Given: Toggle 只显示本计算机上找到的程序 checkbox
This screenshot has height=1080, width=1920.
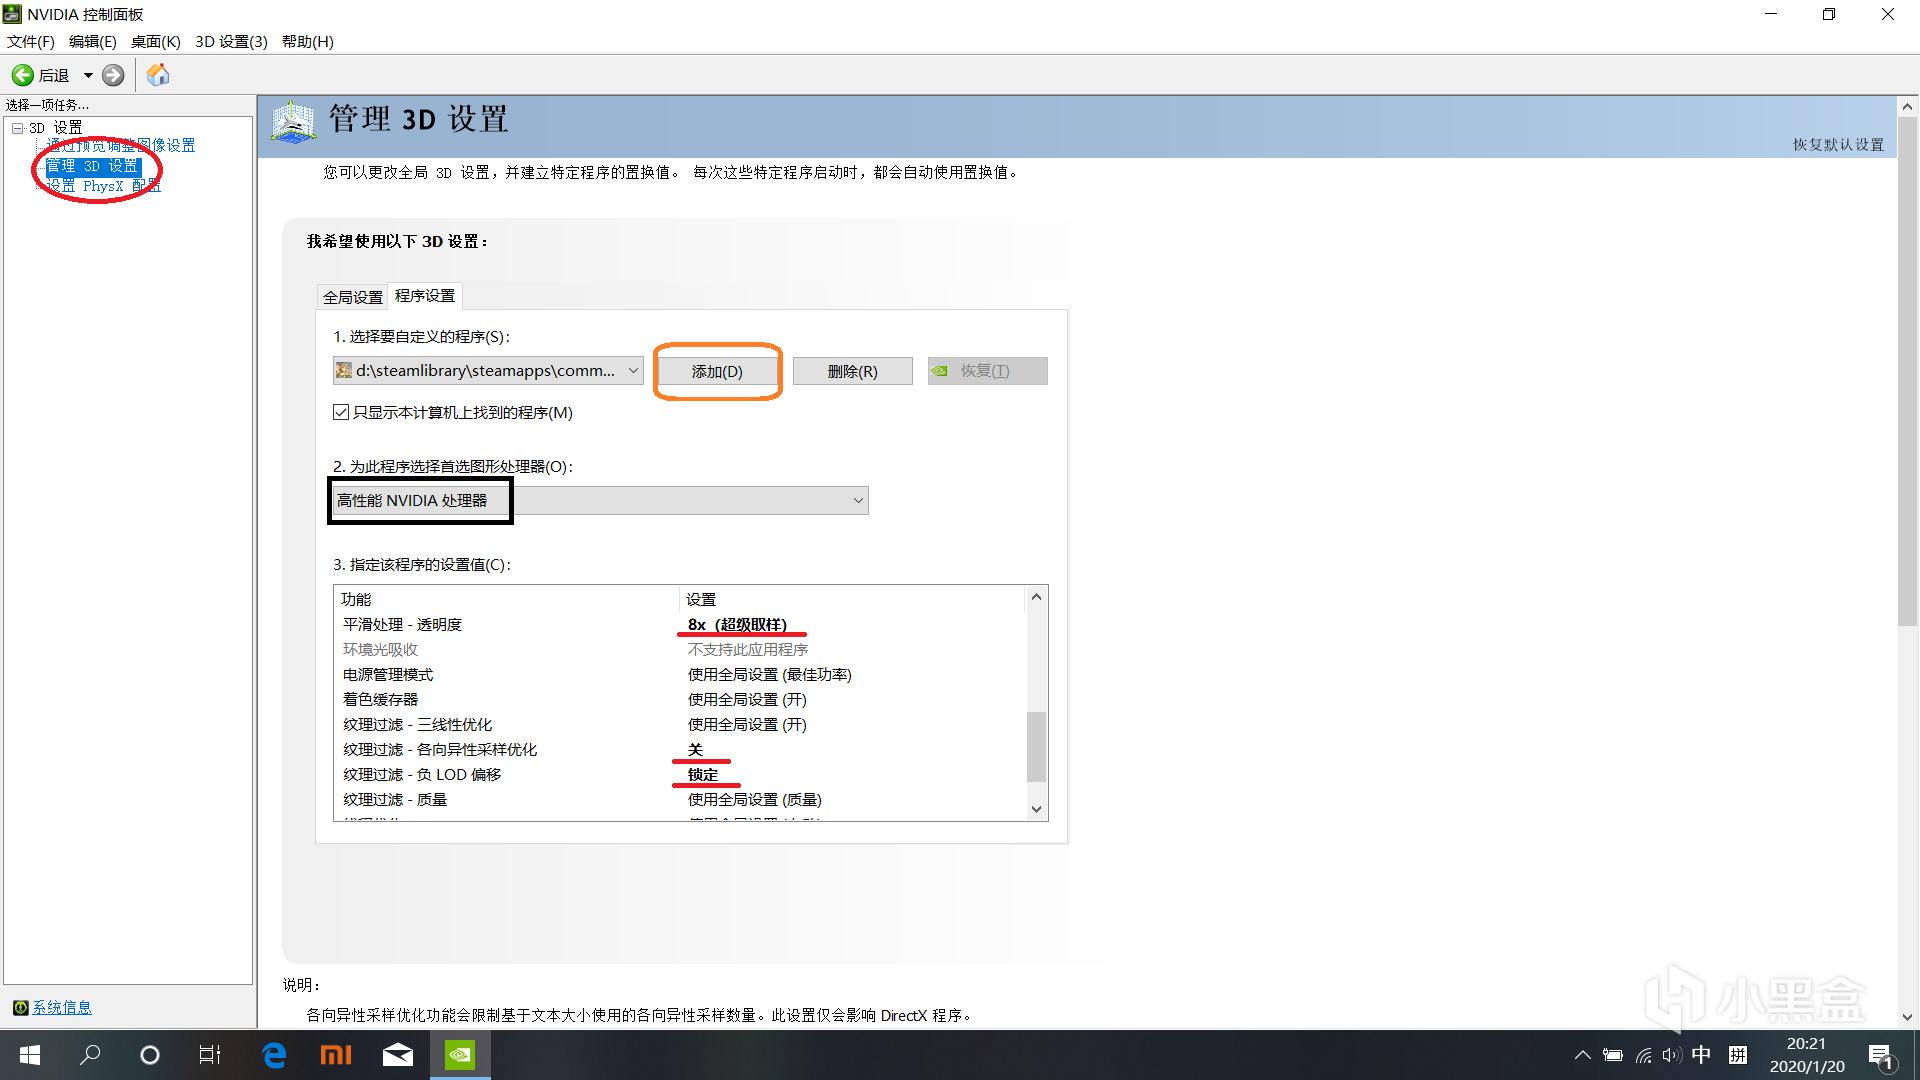Looking at the screenshot, I should (x=341, y=412).
